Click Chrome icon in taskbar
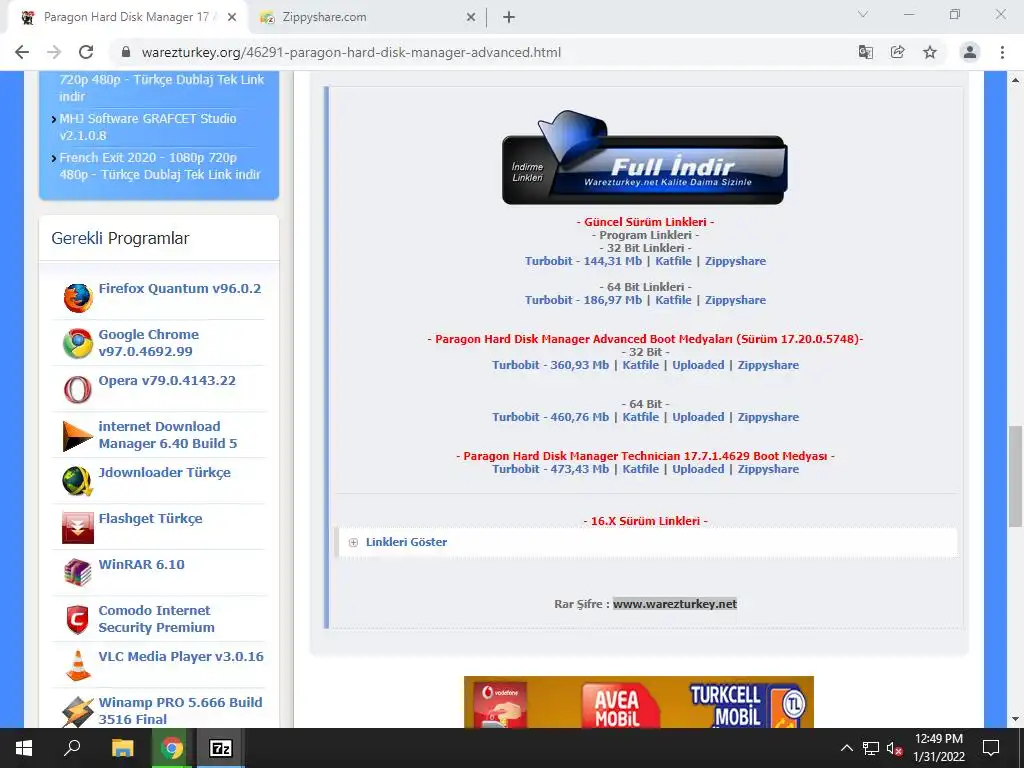The image size is (1024, 768). click(x=172, y=748)
